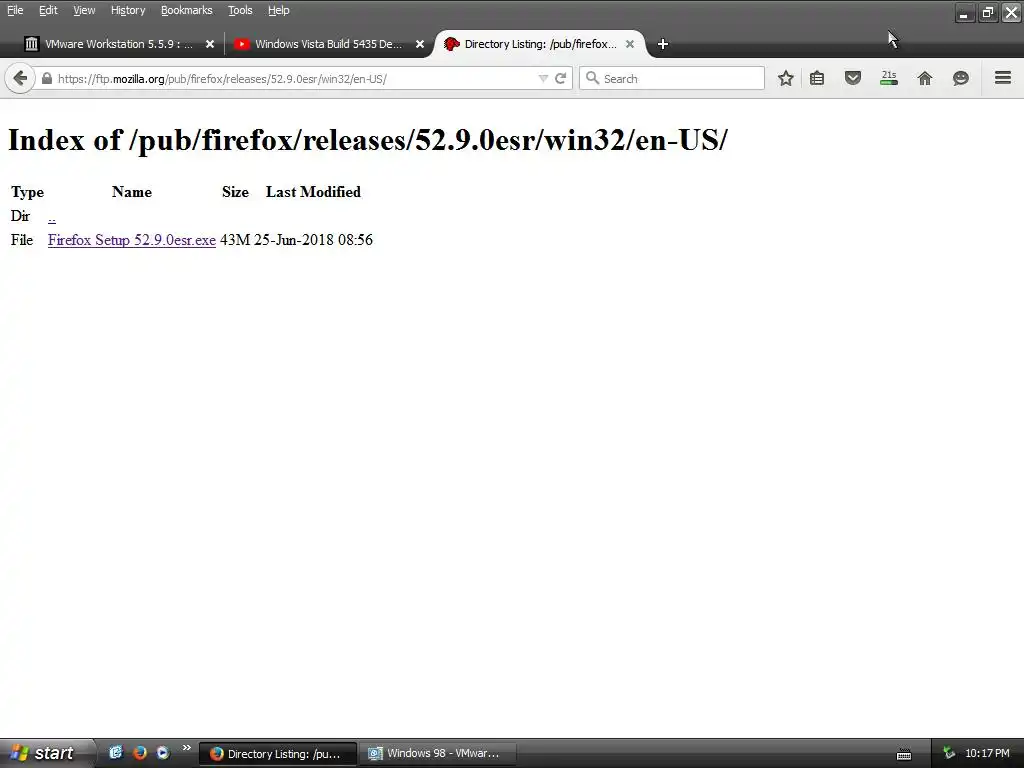The height and width of the screenshot is (768, 1024).
Task: Show bookmarks list icon
Action: pos(817,78)
